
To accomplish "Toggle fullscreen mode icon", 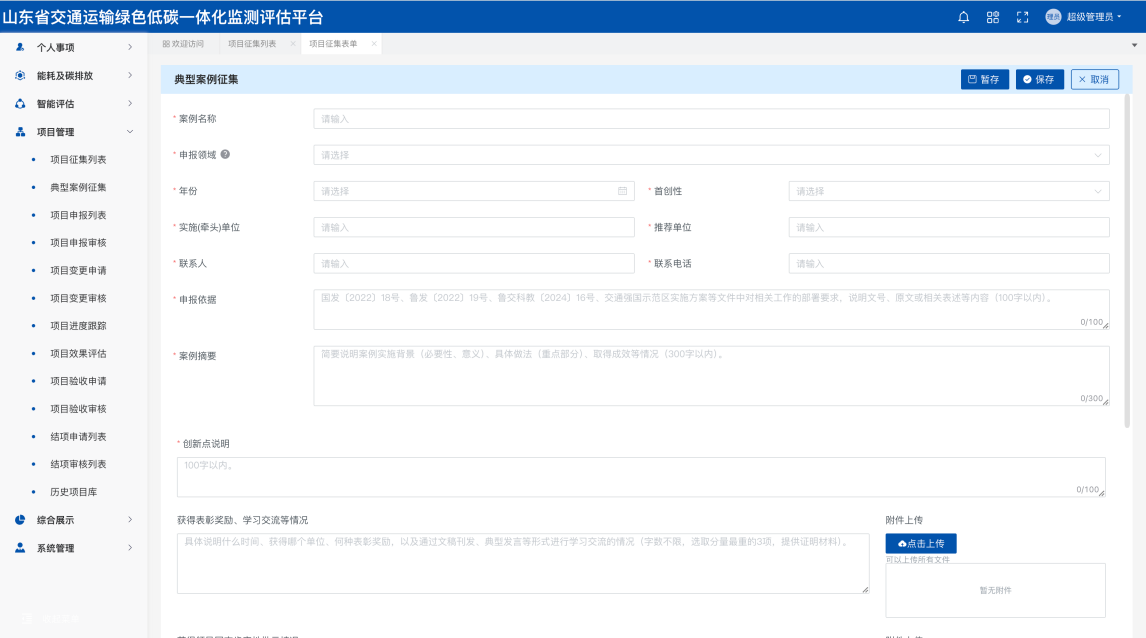I will point(1022,17).
